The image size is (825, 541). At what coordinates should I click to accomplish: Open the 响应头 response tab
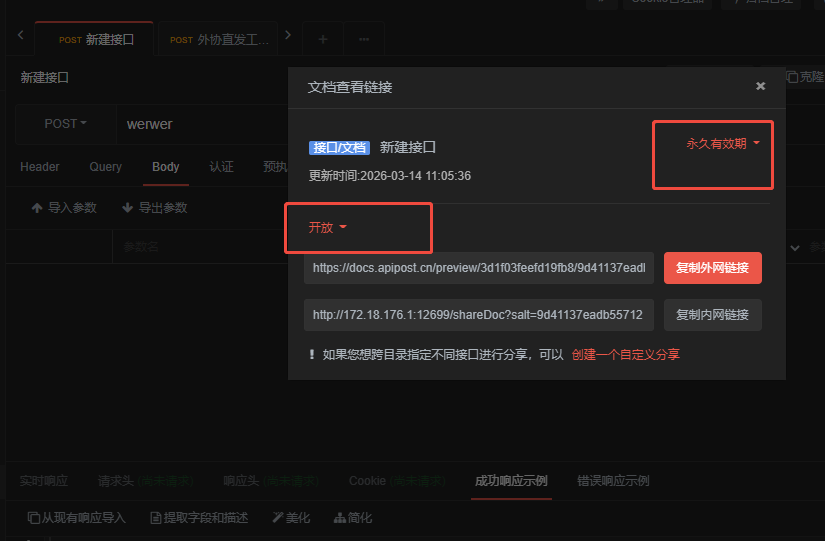coord(271,481)
